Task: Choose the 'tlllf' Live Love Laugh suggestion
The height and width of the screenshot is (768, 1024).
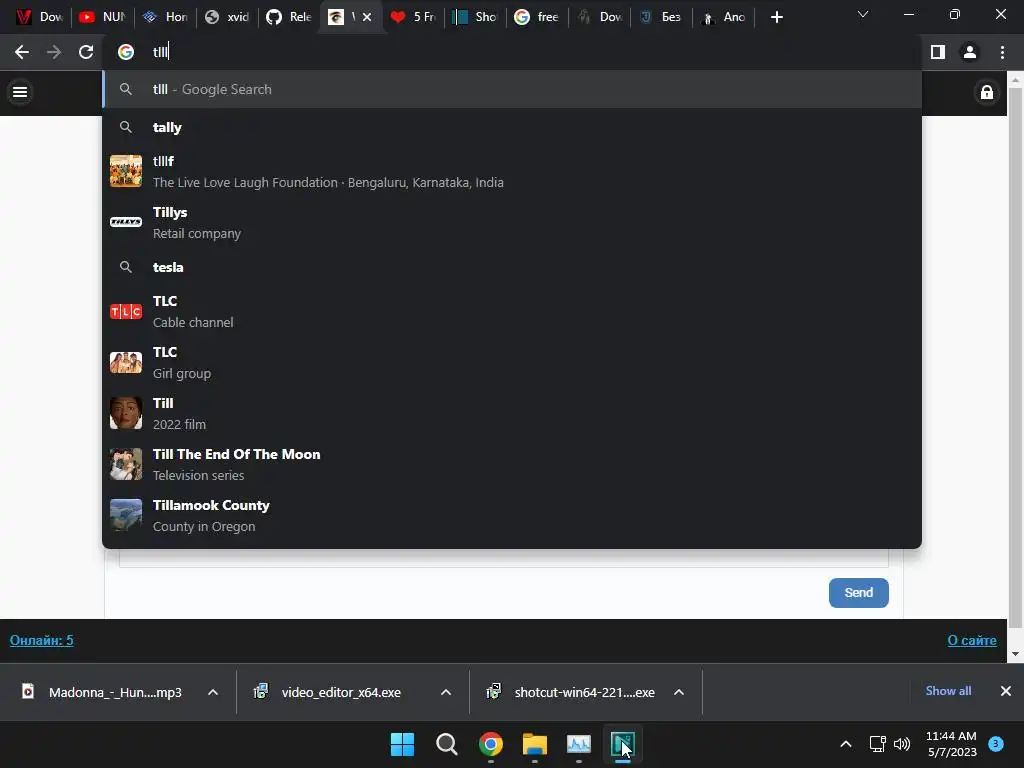Action: click(512, 171)
